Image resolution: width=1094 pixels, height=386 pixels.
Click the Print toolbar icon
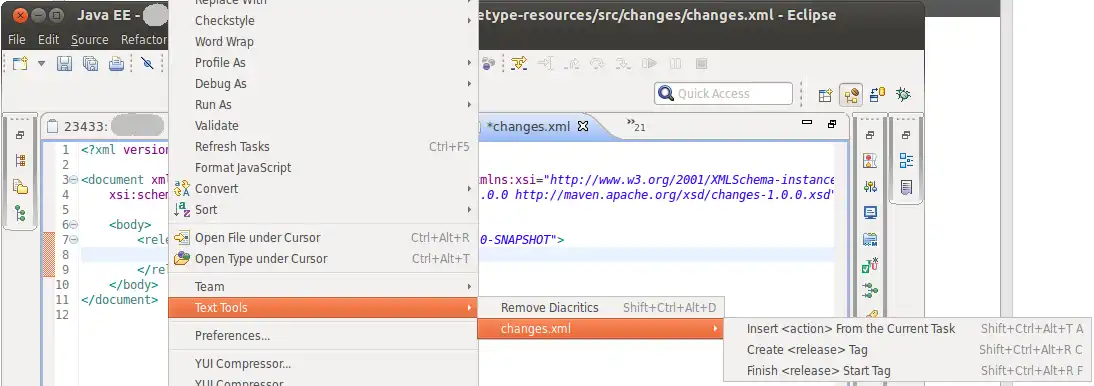117,64
